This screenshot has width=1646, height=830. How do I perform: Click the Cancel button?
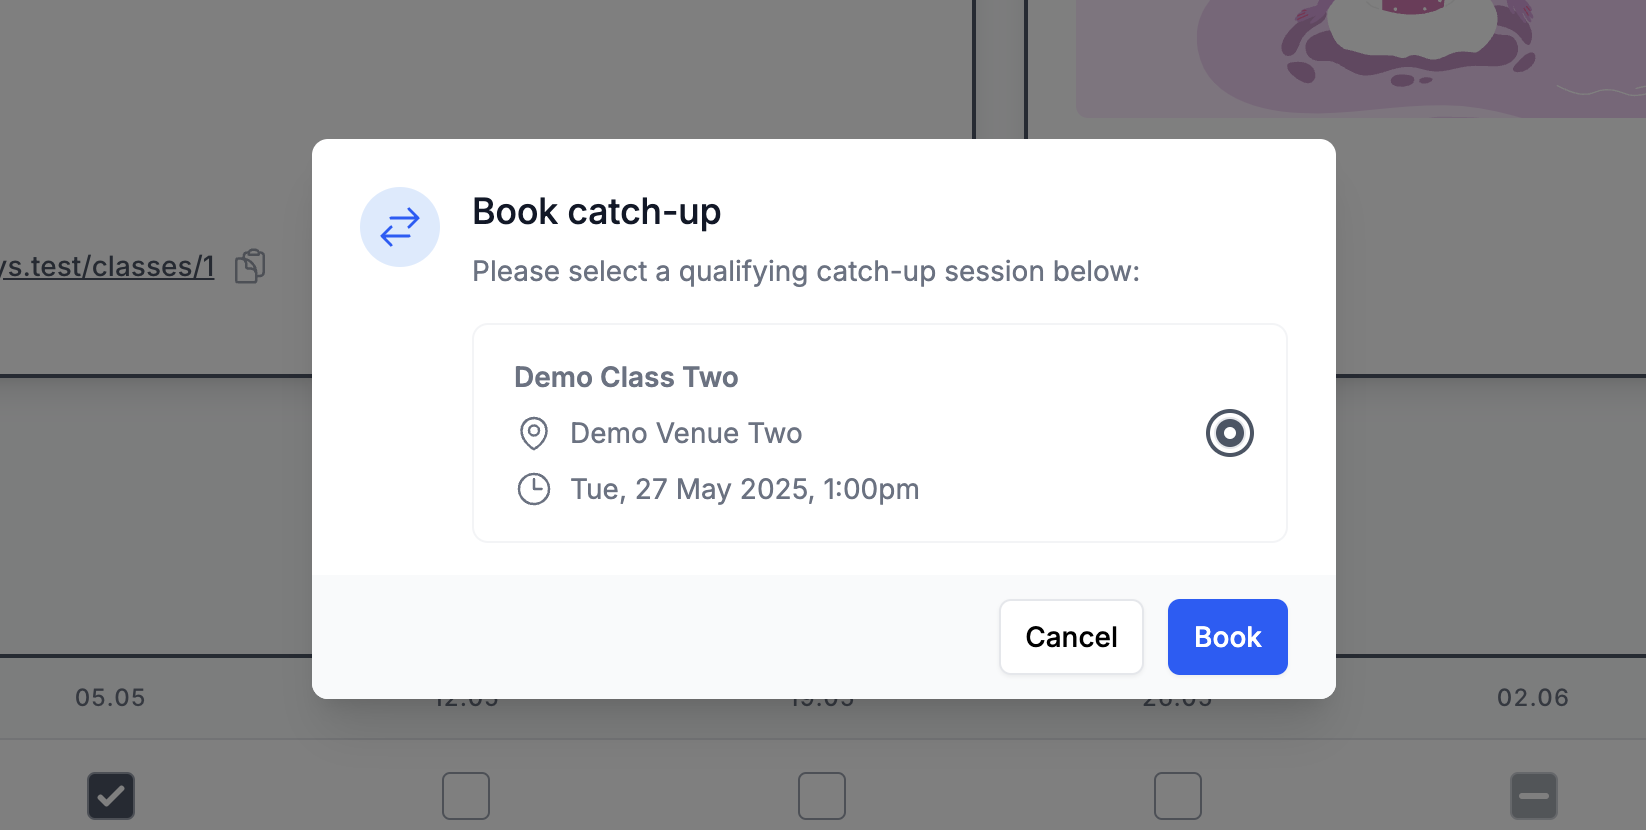(x=1071, y=637)
